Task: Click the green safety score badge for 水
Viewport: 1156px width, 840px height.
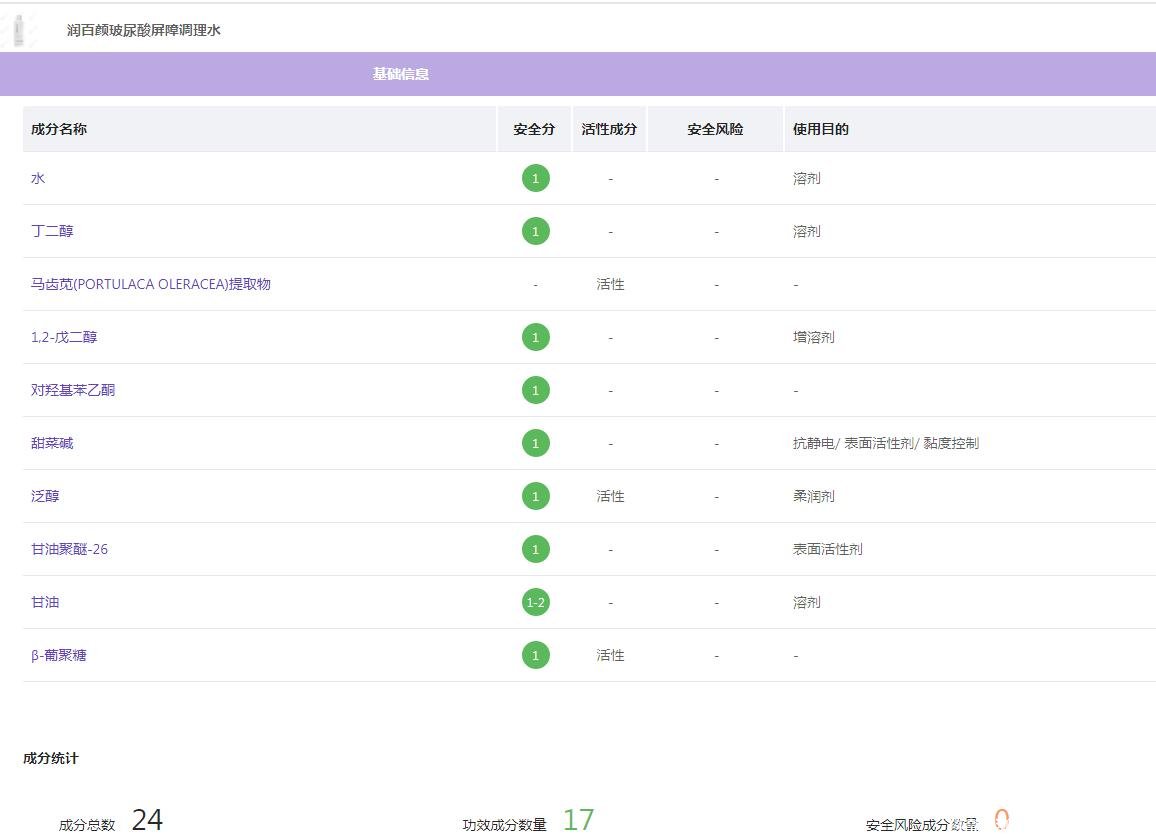Action: pos(535,179)
